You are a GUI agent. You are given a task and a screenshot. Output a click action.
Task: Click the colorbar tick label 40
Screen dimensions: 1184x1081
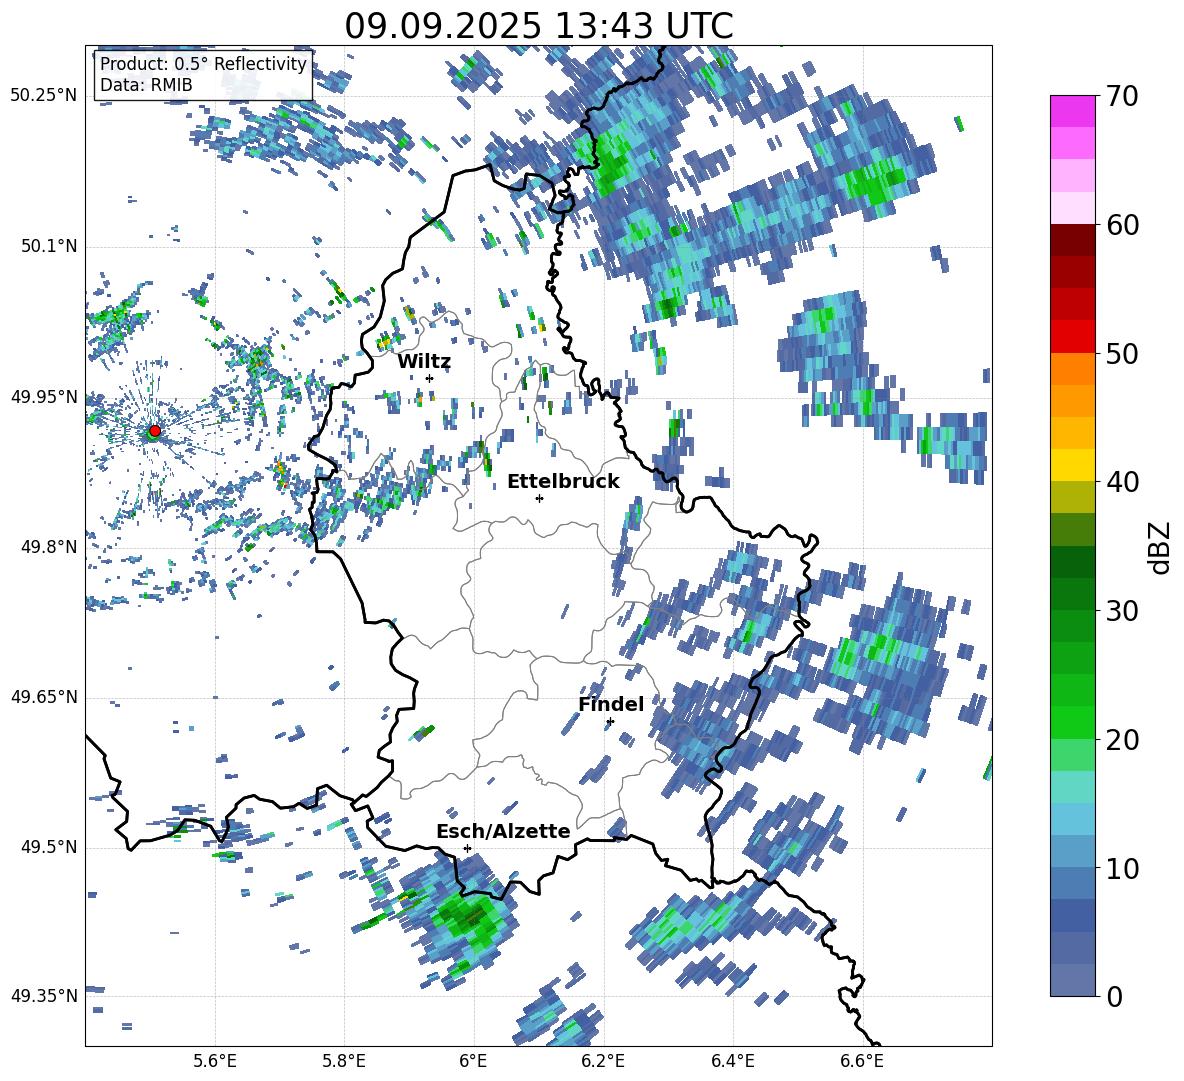(1122, 482)
